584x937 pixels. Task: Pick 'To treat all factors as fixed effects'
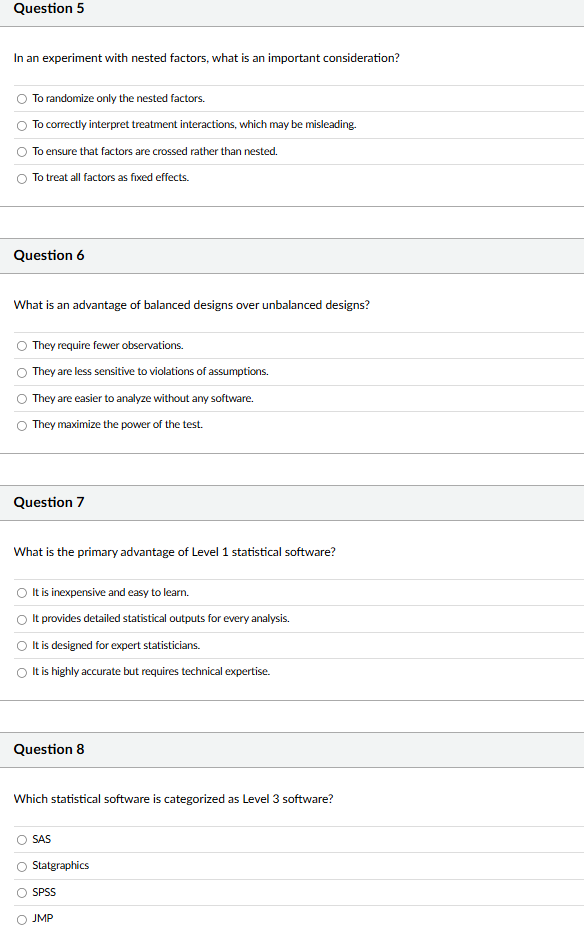click(x=21, y=177)
